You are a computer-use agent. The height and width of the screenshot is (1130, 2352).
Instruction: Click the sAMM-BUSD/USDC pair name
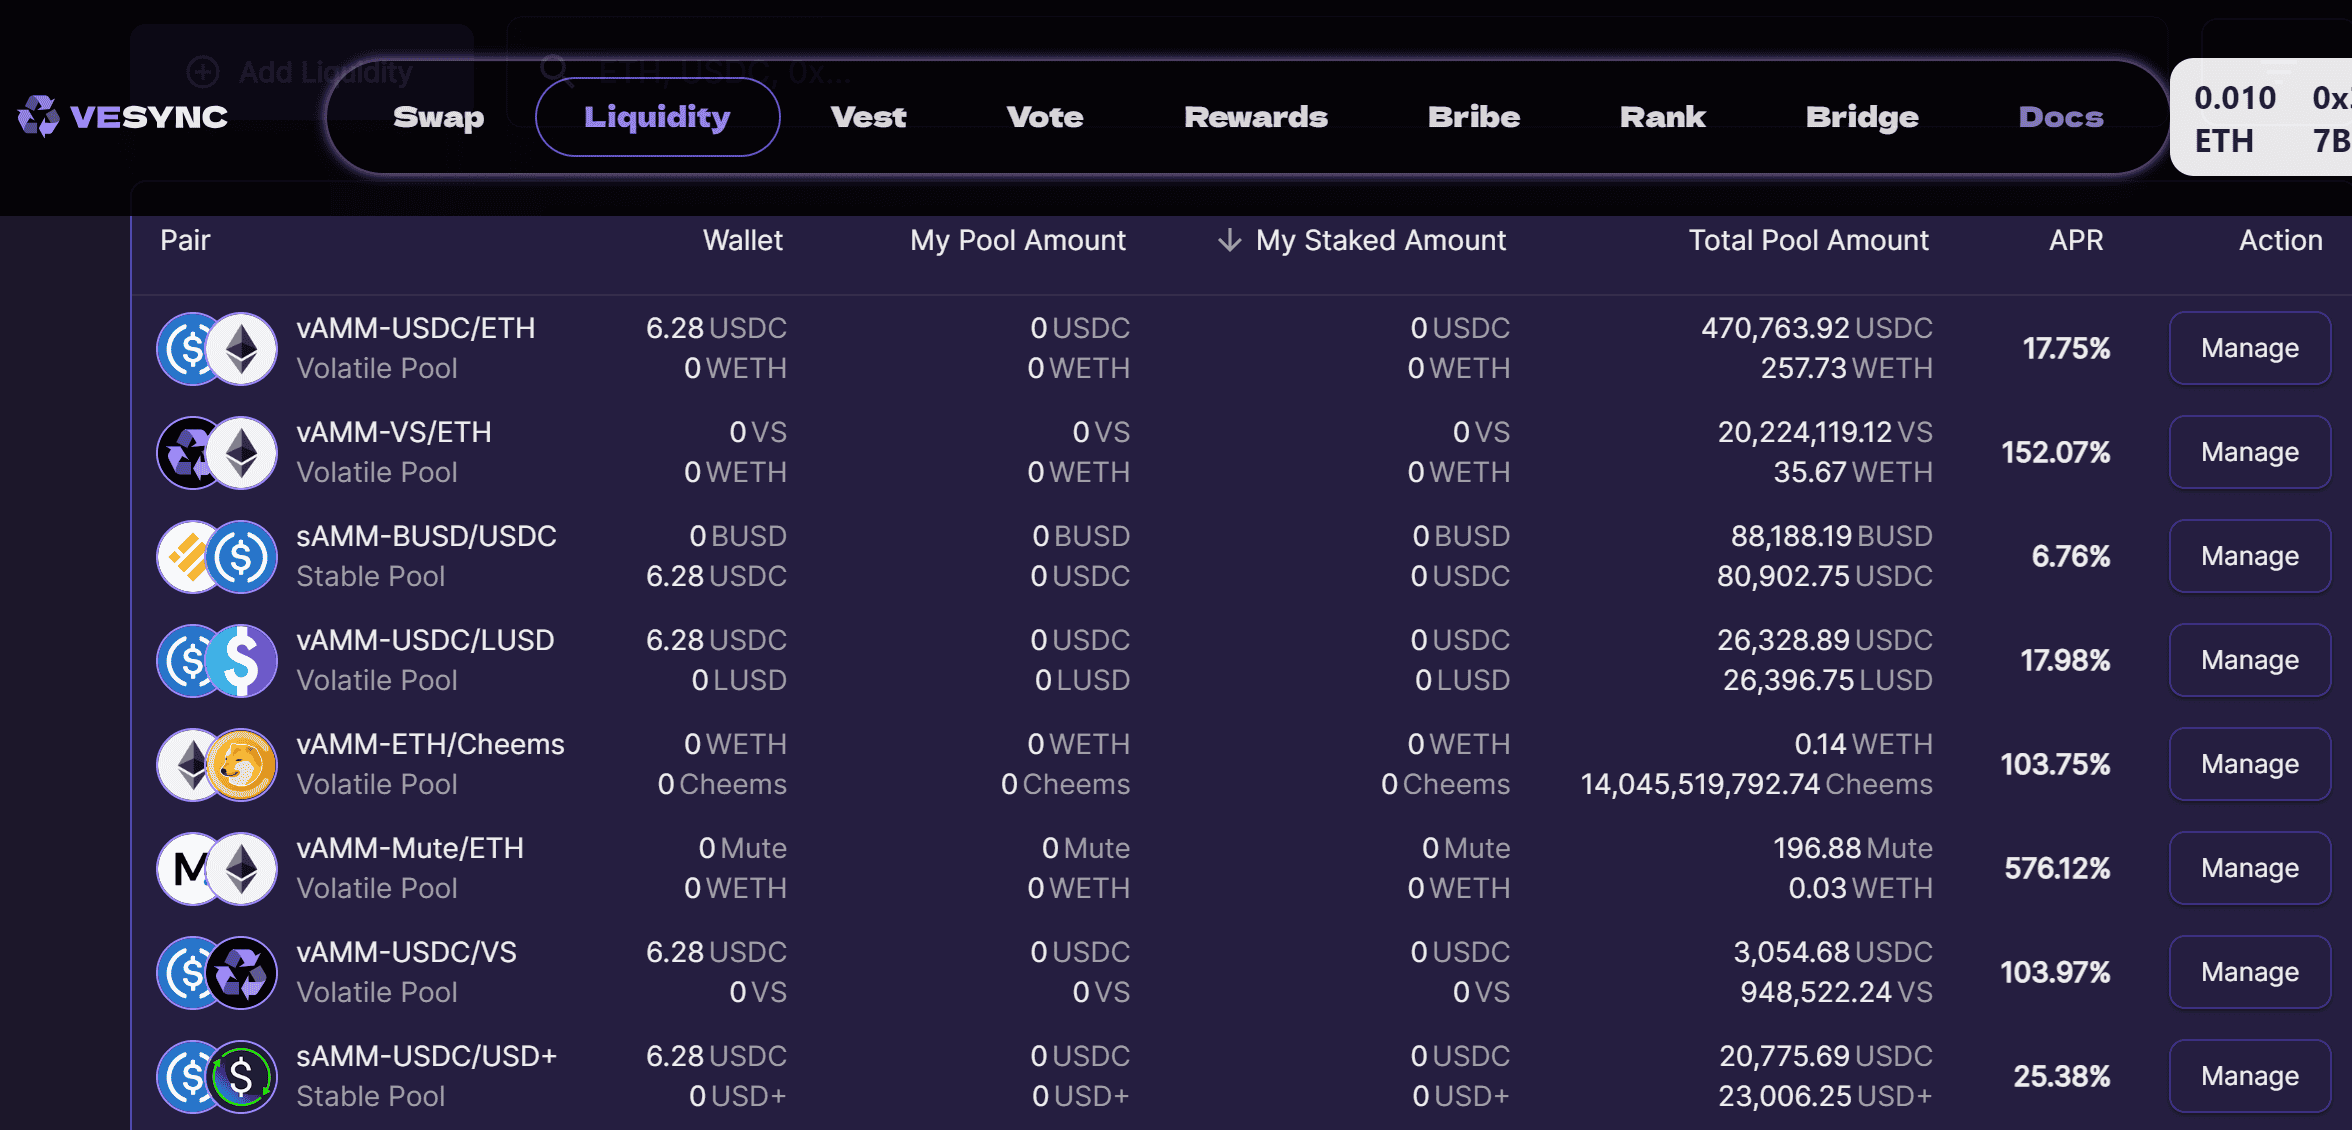point(426,537)
